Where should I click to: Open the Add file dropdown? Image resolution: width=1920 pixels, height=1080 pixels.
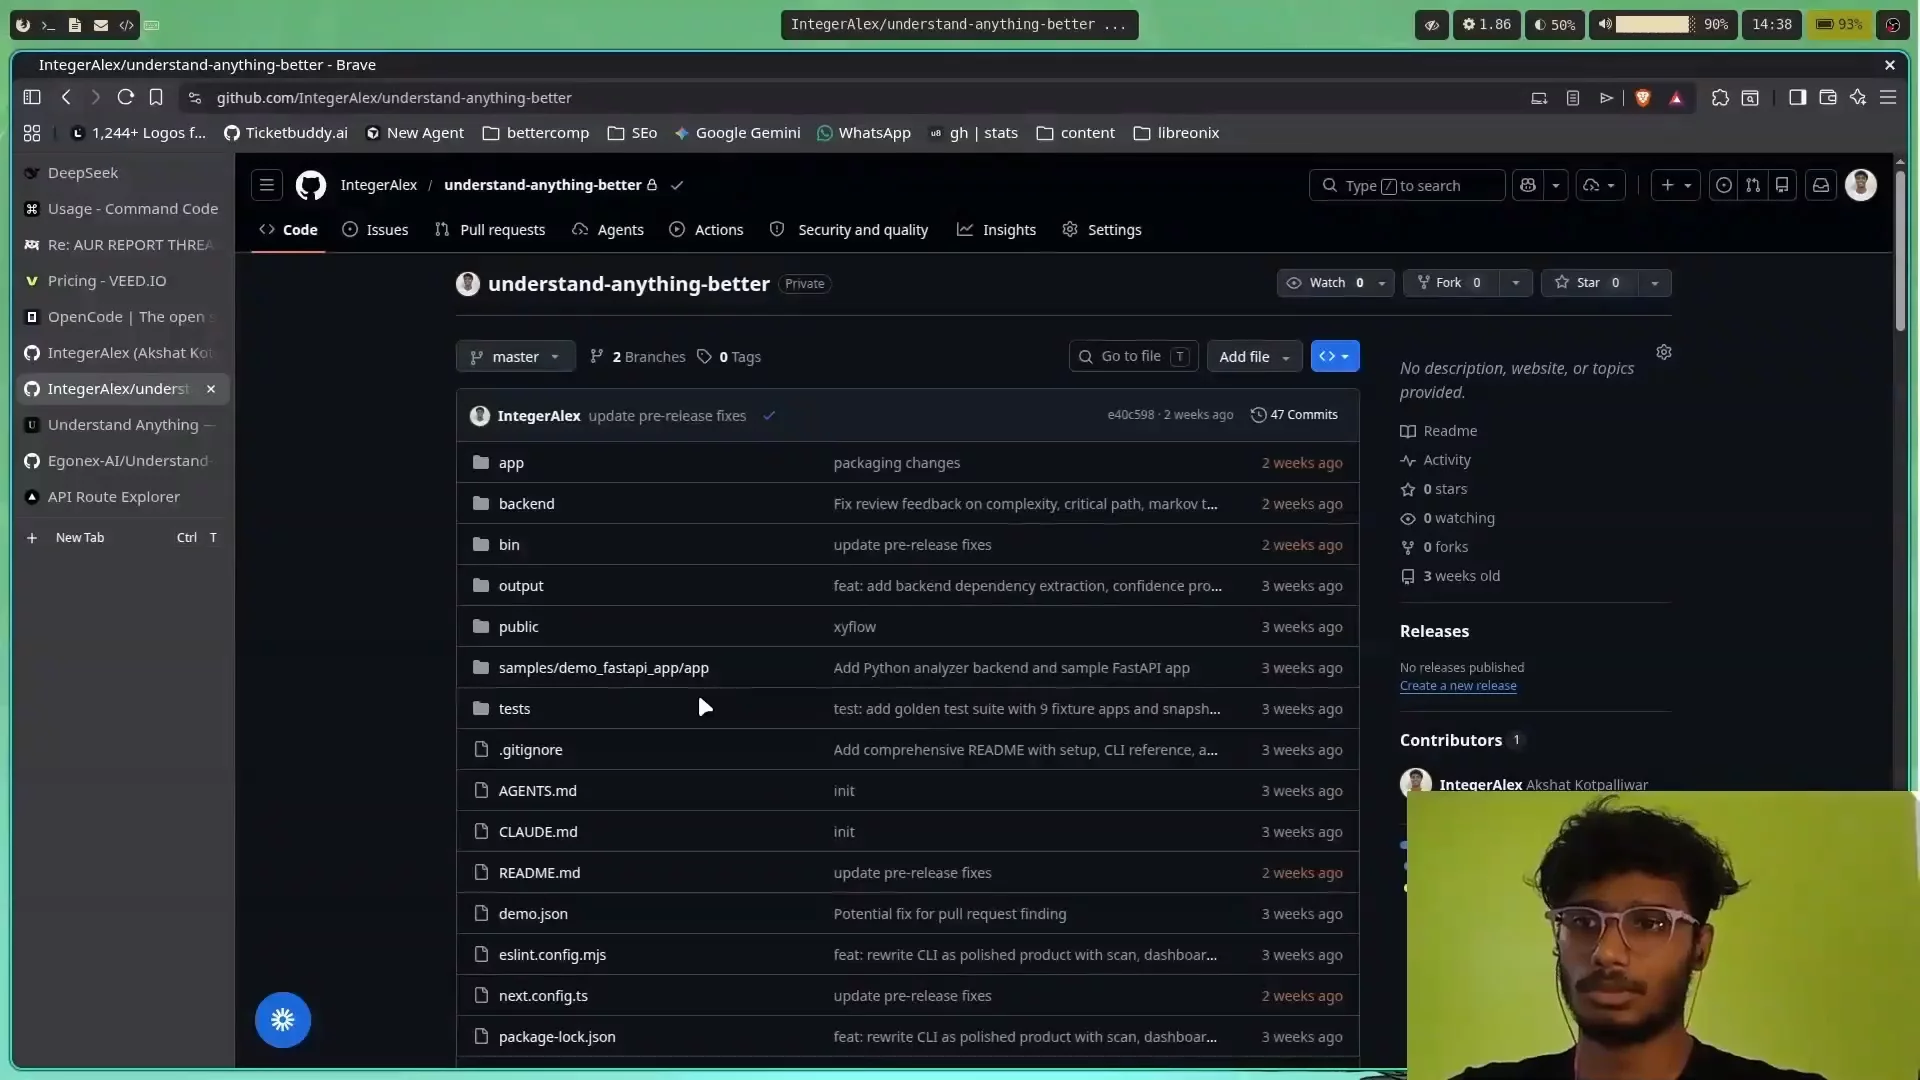point(1255,357)
